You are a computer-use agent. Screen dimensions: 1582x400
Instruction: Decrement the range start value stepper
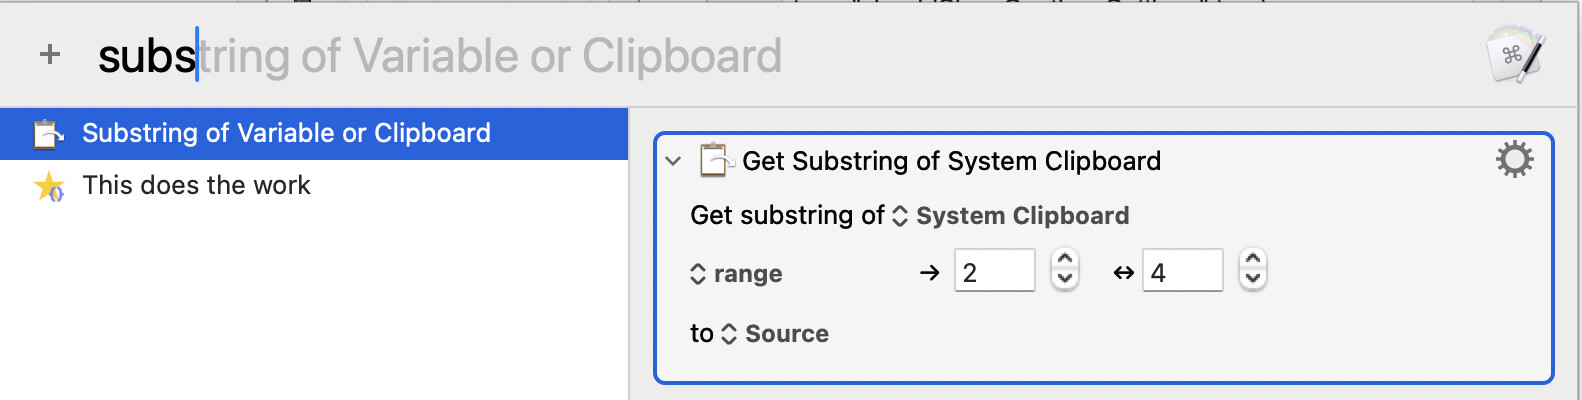pyautogui.click(x=1065, y=279)
